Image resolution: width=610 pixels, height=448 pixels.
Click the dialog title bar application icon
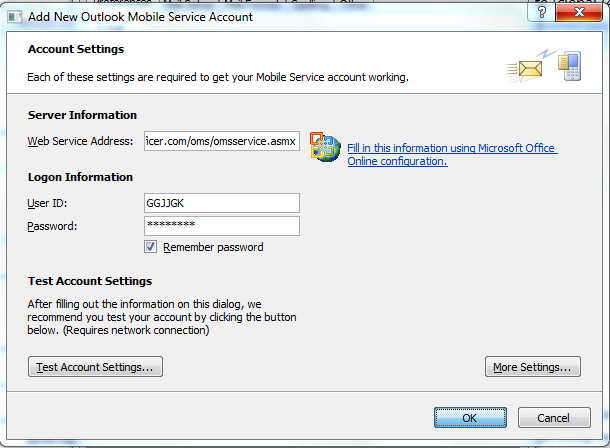[x=14, y=17]
